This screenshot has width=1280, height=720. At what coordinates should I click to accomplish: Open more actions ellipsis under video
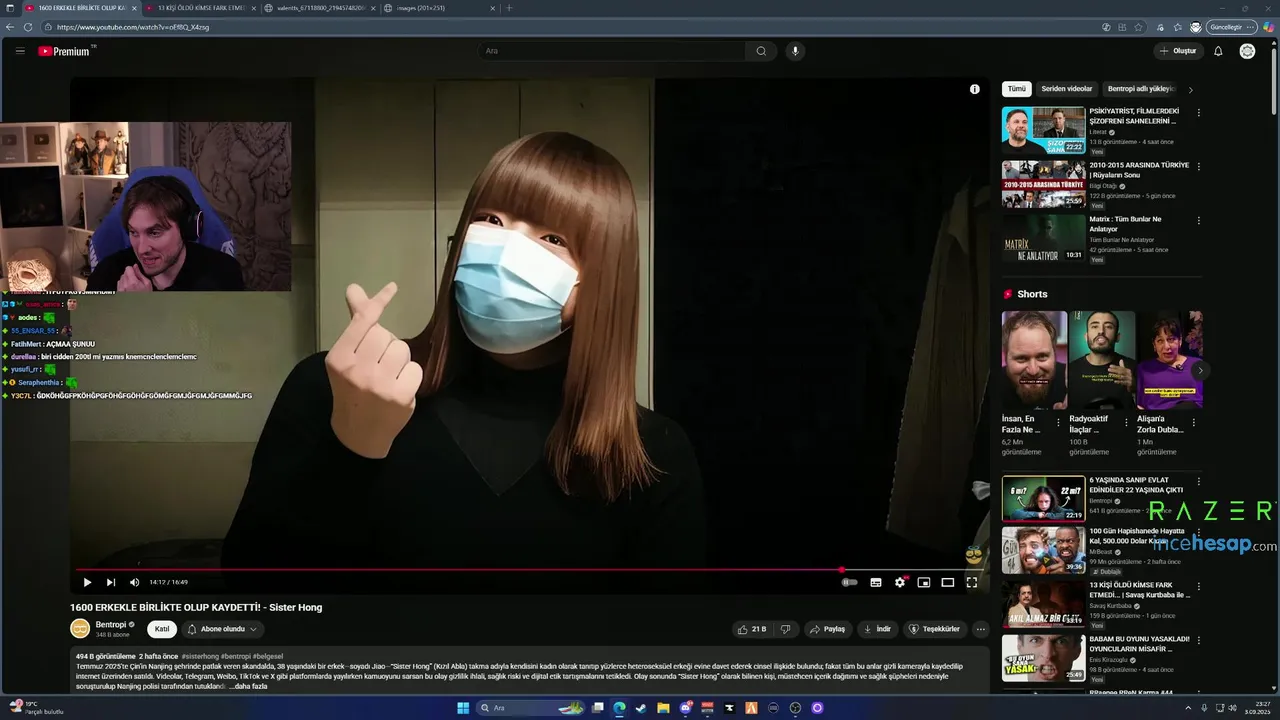point(981,629)
